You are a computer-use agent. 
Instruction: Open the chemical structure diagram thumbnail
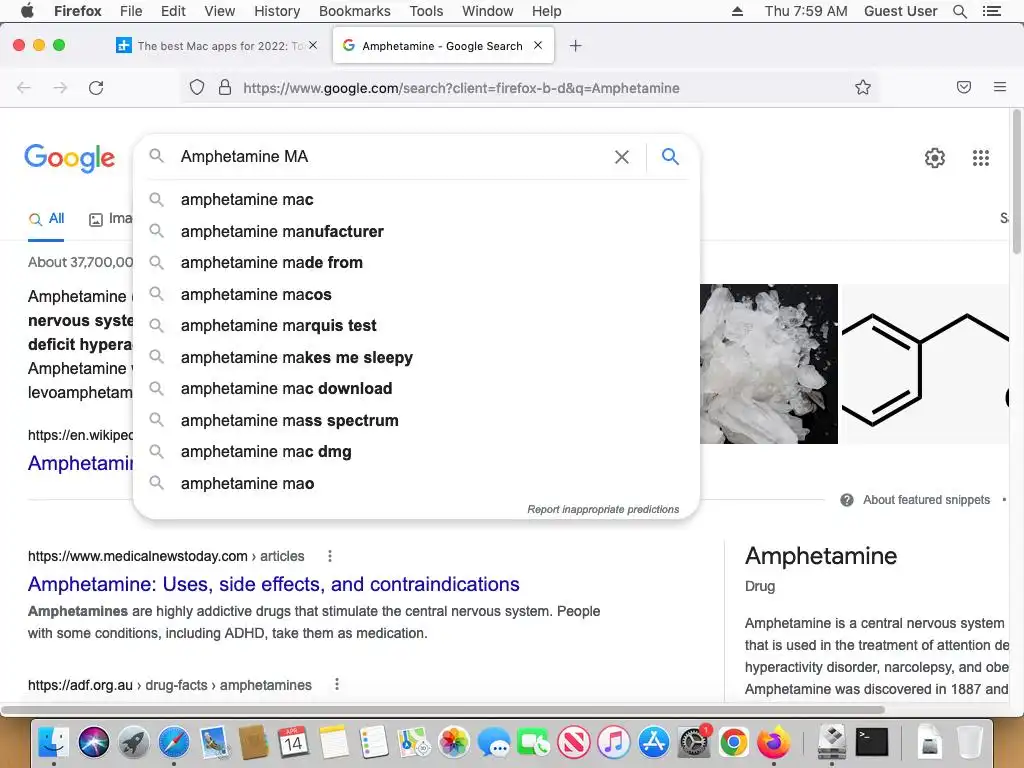(925, 364)
